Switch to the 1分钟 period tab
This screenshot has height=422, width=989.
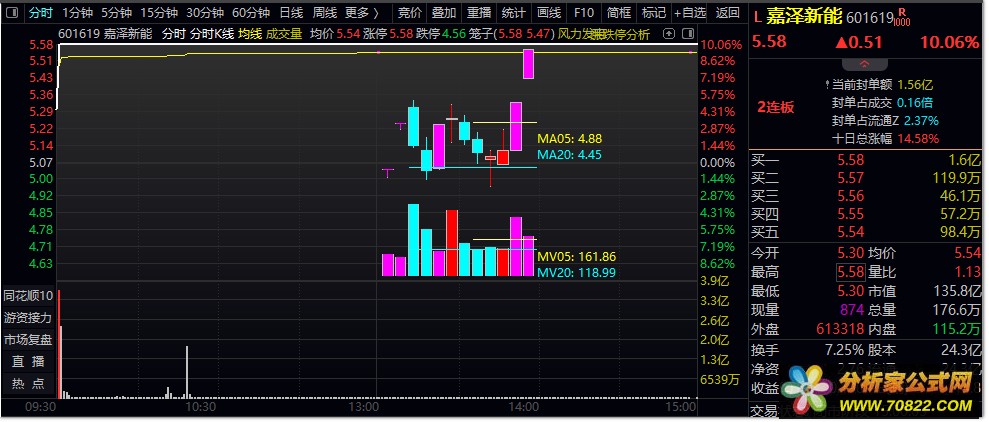point(77,13)
